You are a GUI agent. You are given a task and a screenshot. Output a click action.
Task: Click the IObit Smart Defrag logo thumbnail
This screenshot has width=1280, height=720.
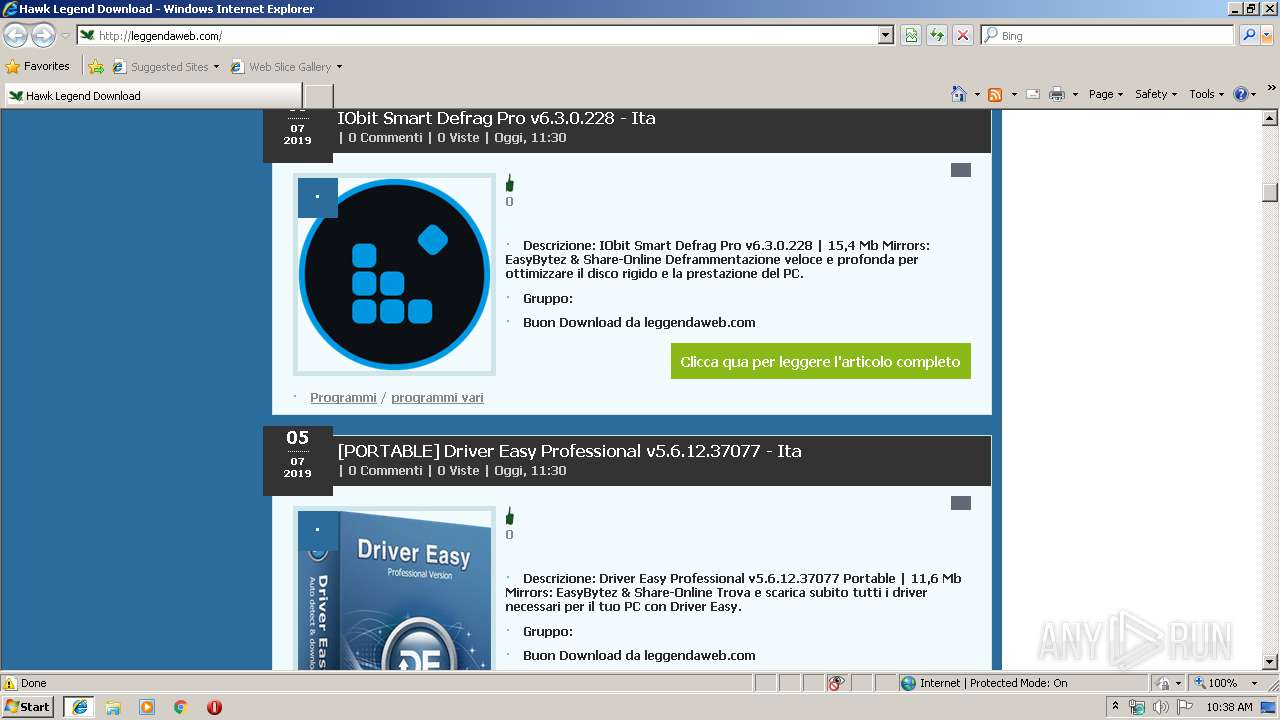pos(394,275)
